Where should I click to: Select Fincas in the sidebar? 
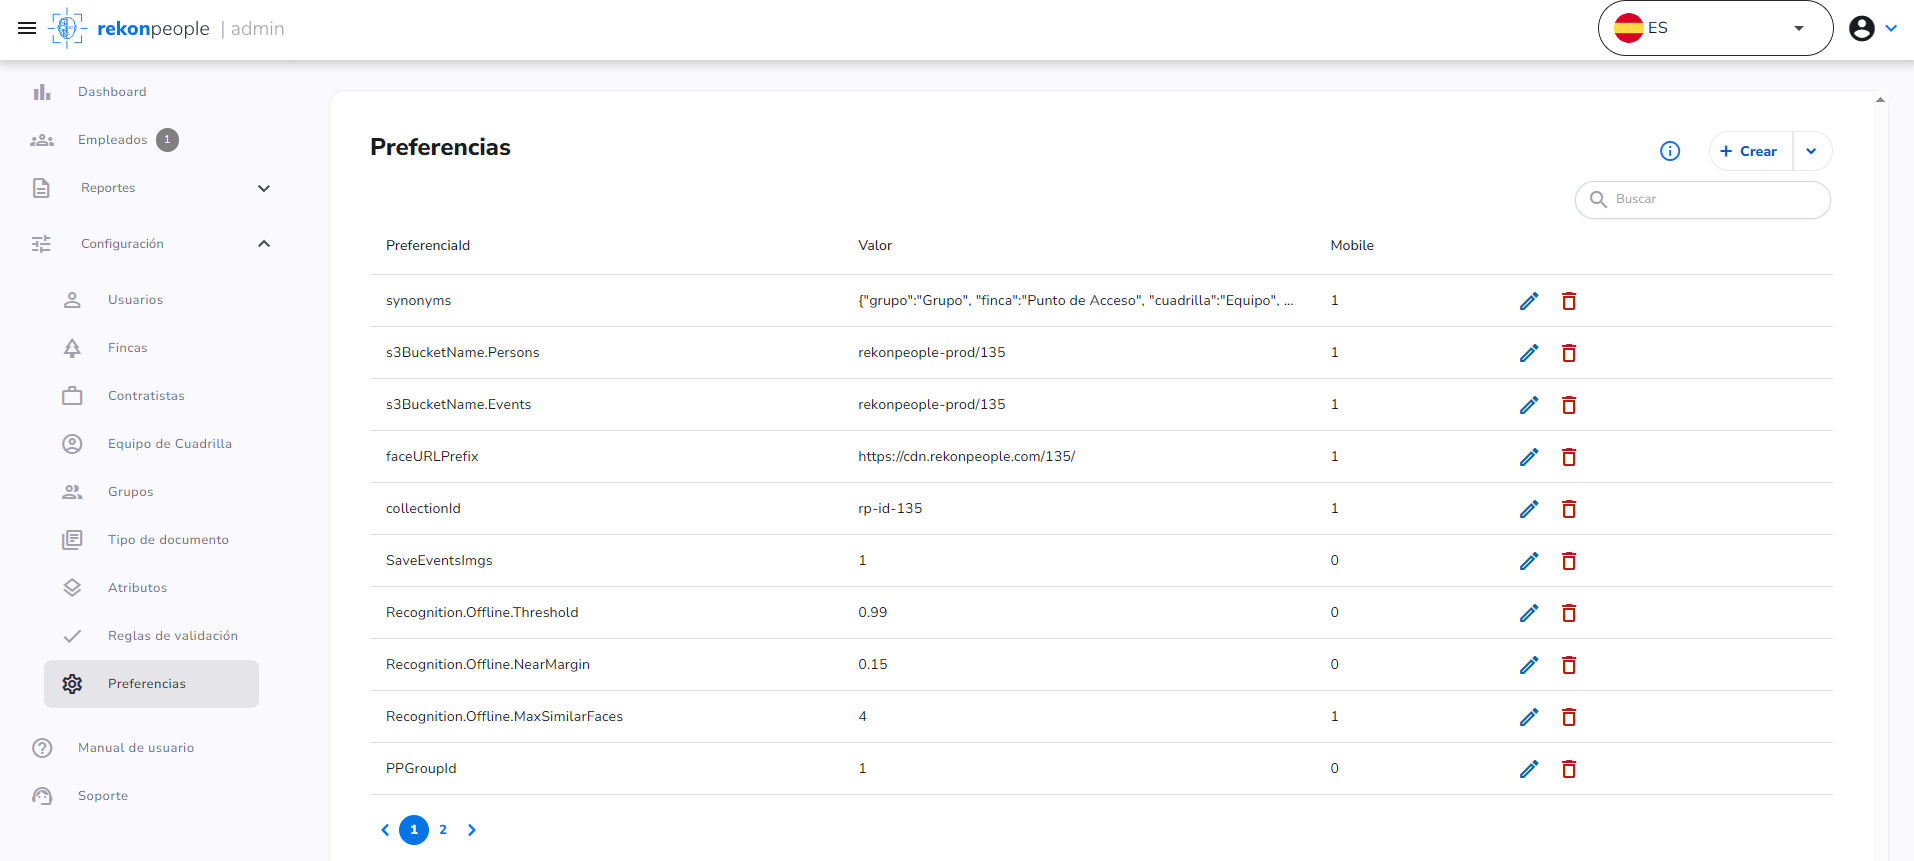[x=127, y=348]
